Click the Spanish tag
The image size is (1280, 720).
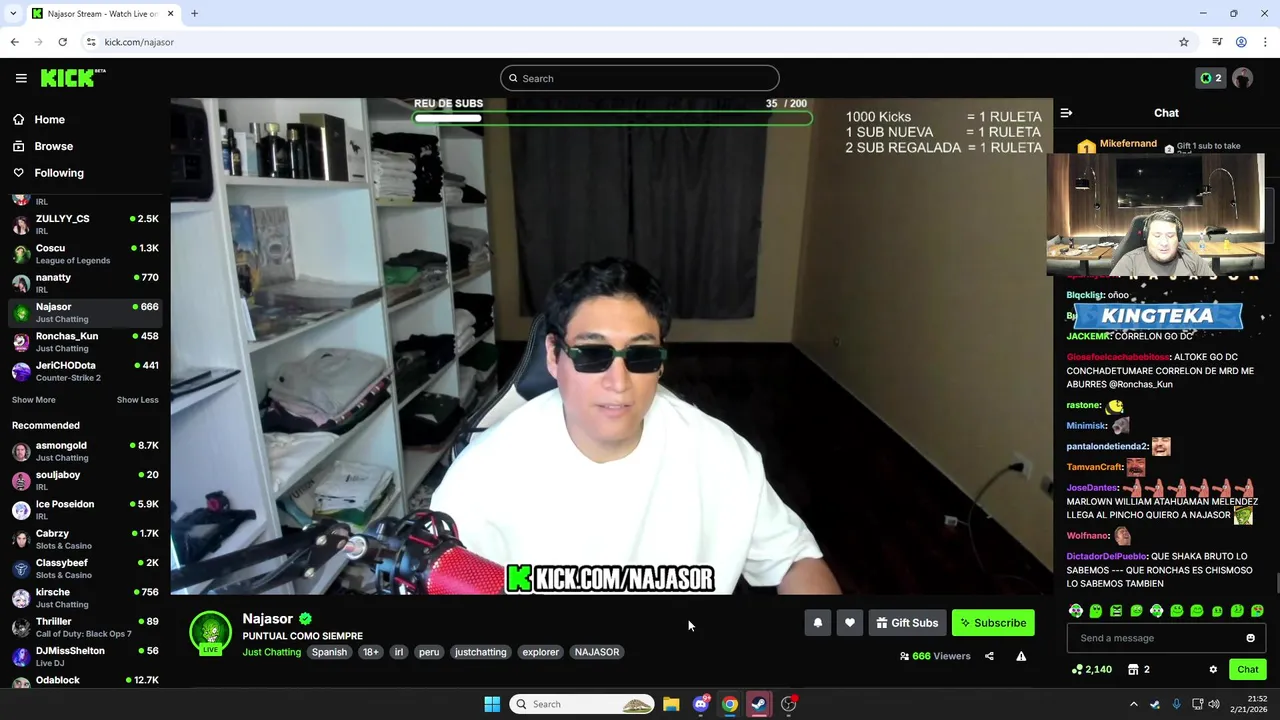pos(329,652)
